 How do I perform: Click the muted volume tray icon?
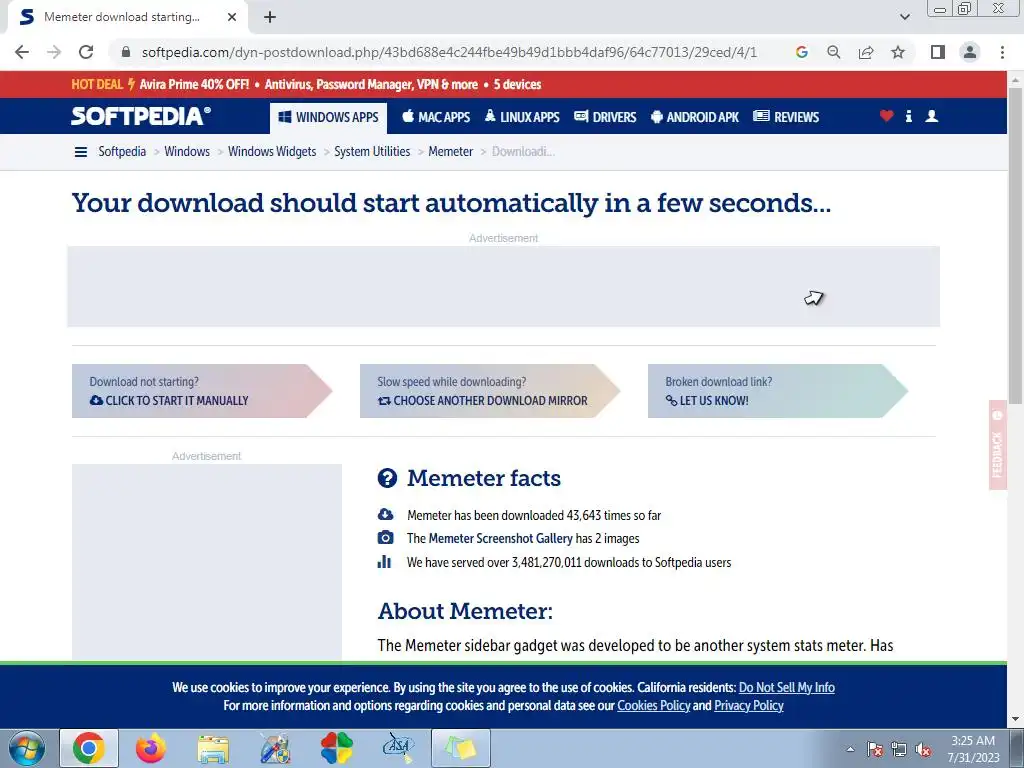923,749
